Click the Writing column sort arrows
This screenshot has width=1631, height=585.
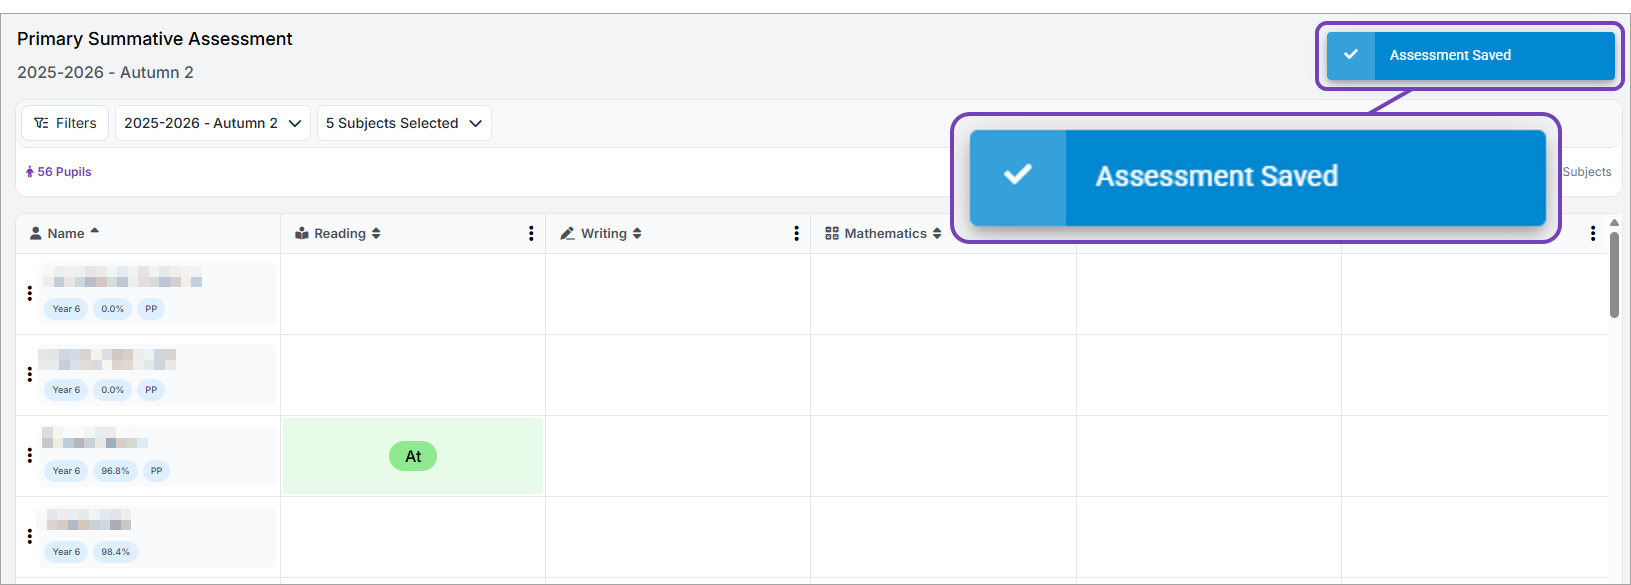(637, 234)
